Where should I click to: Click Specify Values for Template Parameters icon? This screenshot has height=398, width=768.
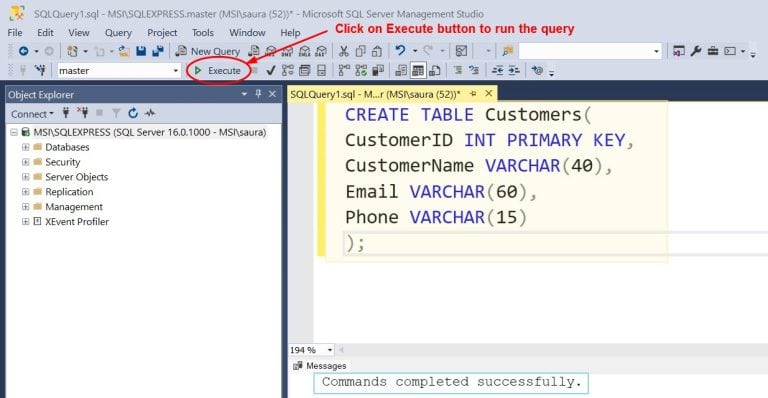coord(537,70)
